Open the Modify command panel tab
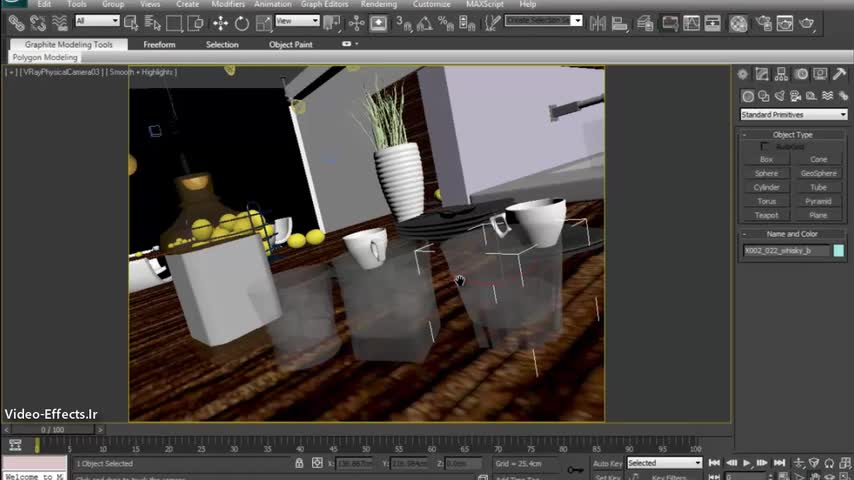Screen dimensions: 854x480 click(761, 74)
